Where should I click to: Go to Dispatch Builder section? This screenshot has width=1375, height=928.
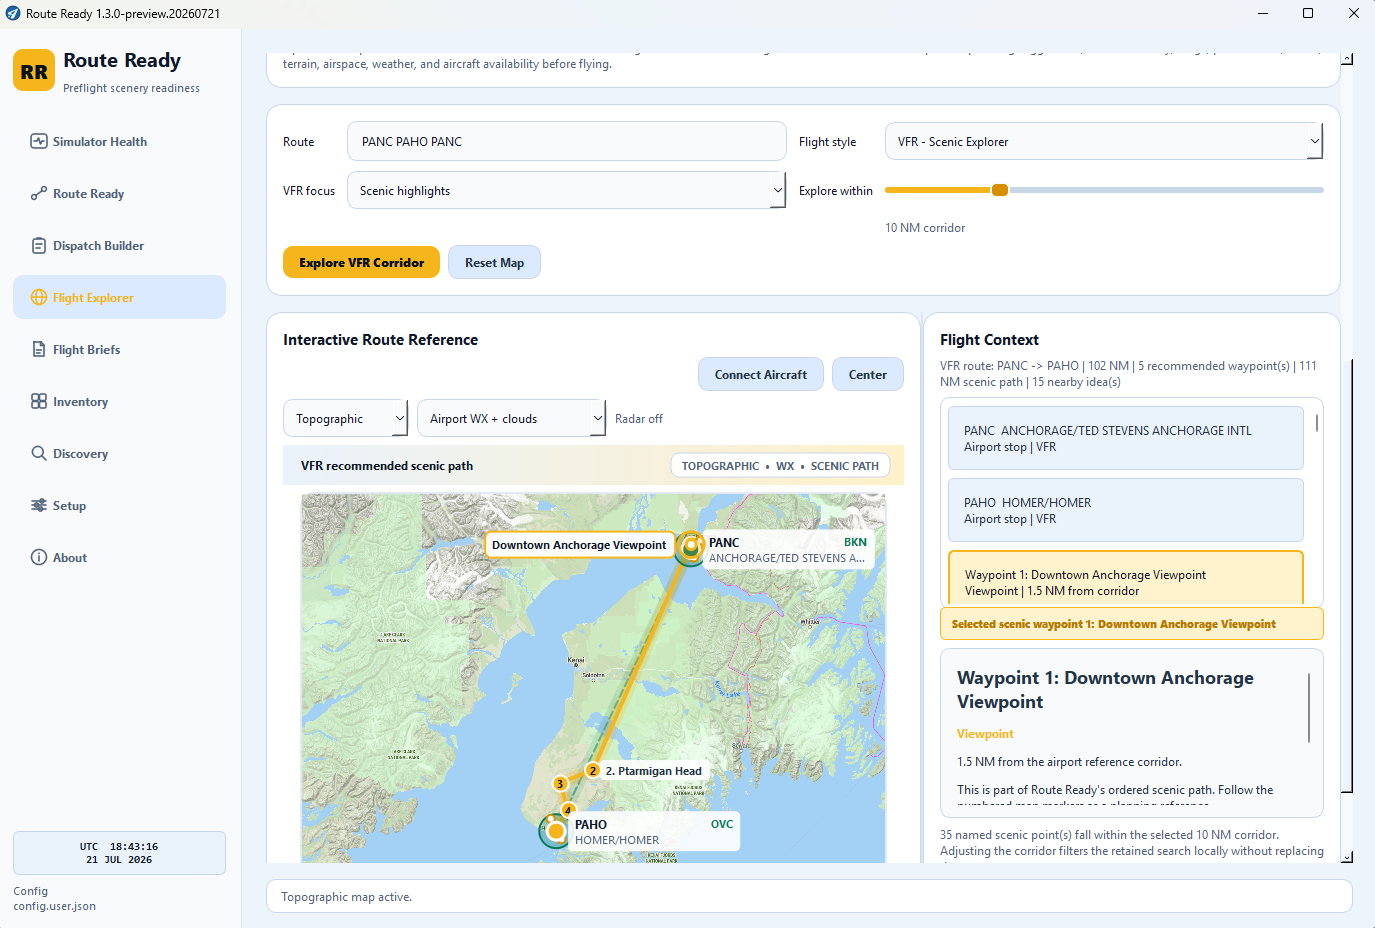[119, 245]
